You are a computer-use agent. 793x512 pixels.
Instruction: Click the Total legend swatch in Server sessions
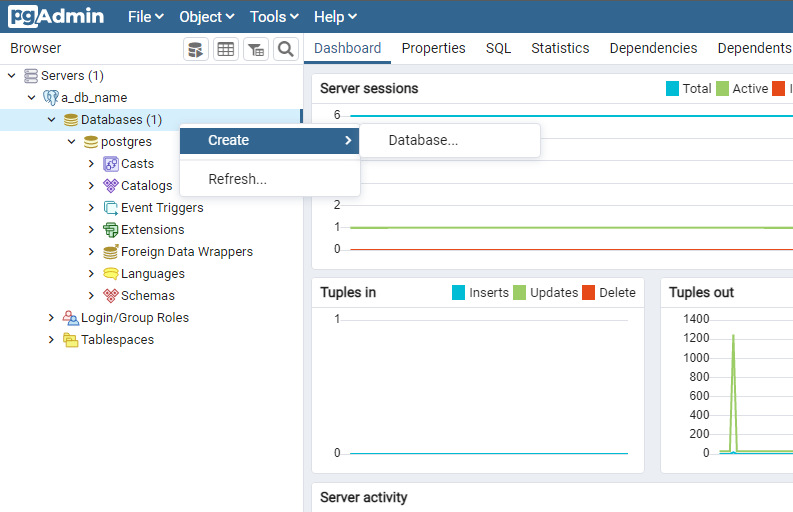tap(672, 89)
